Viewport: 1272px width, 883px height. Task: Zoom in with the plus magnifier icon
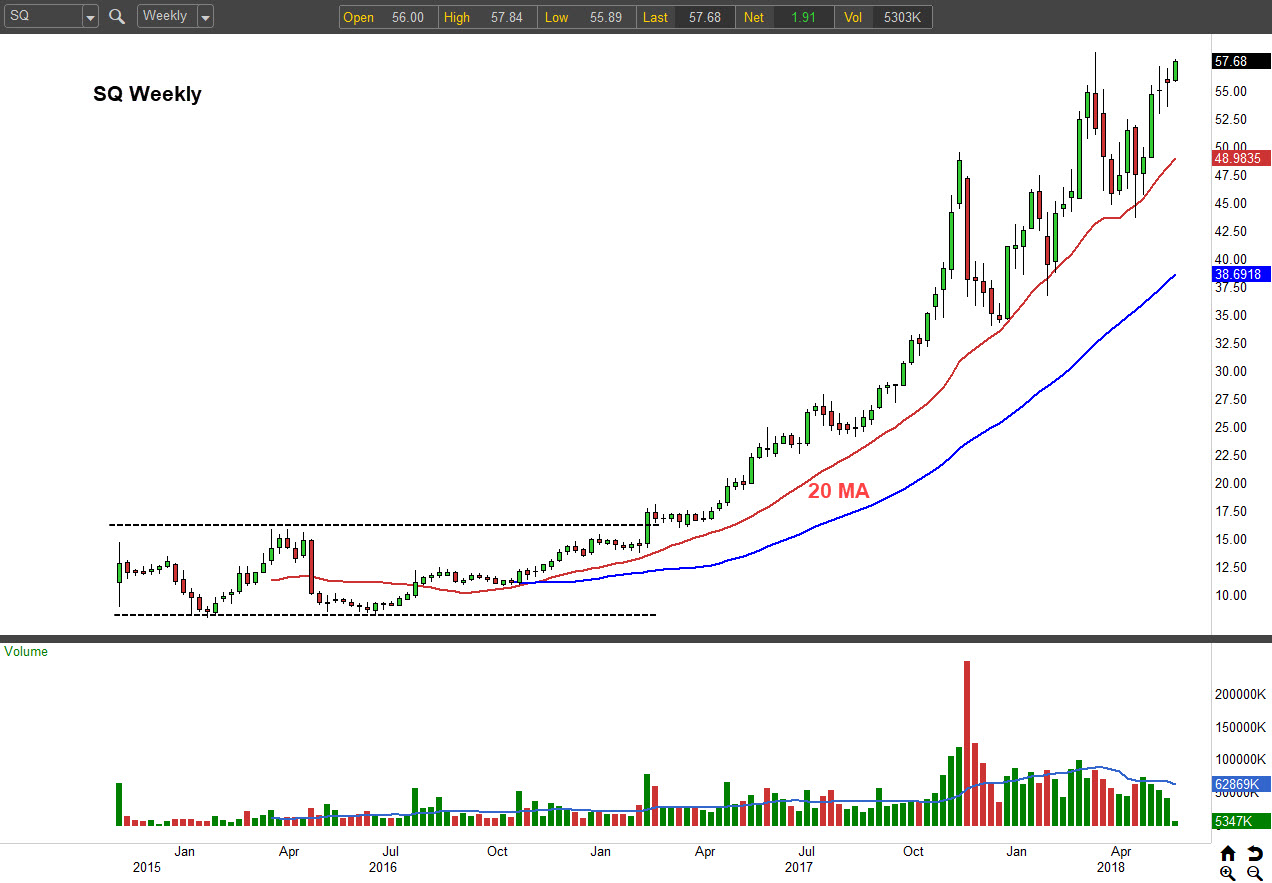tap(1228, 873)
